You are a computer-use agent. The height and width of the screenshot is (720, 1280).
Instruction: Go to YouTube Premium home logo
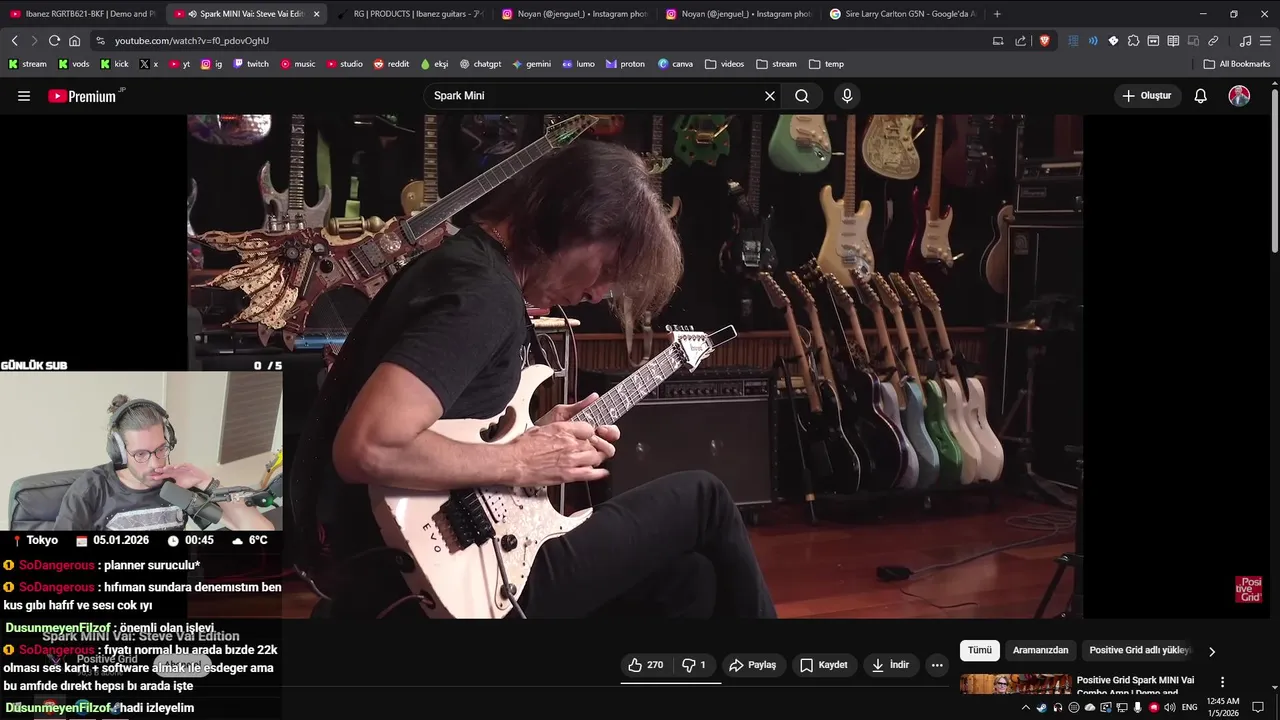click(83, 96)
